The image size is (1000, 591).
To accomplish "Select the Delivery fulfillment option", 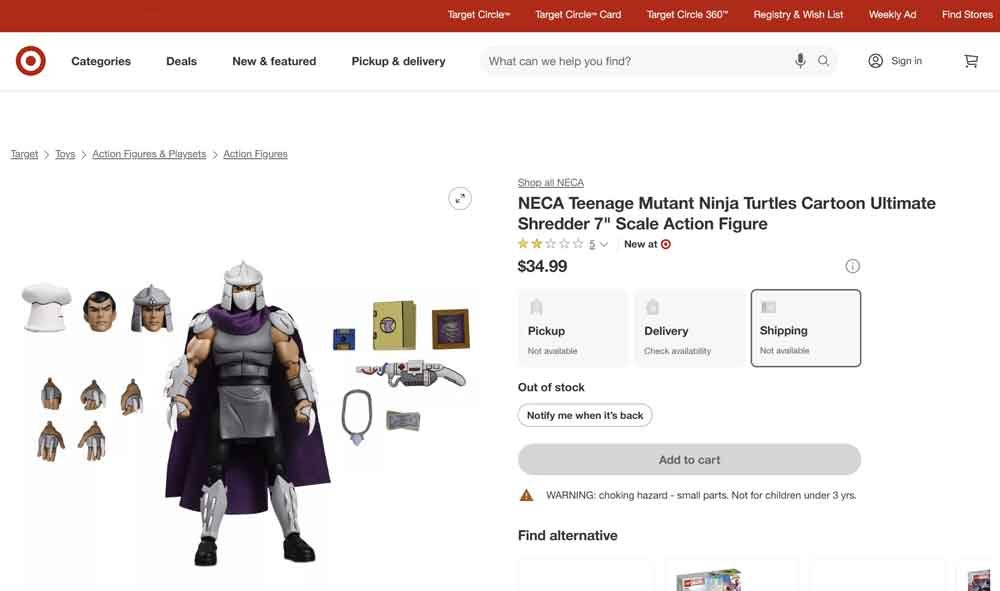I will tap(689, 327).
